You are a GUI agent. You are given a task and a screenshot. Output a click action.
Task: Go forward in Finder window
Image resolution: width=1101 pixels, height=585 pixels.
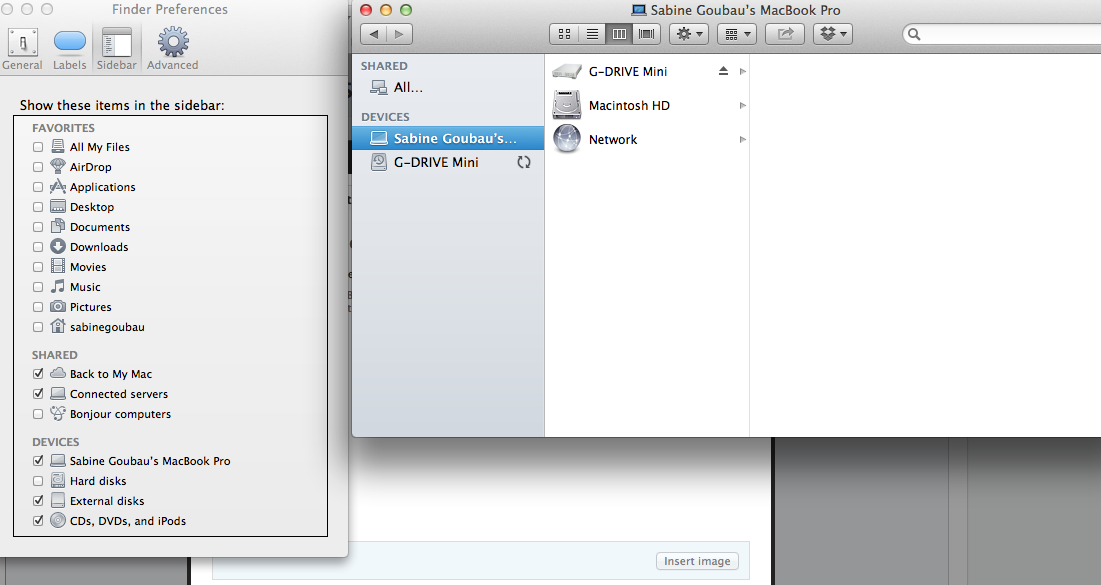pyautogui.click(x=400, y=34)
